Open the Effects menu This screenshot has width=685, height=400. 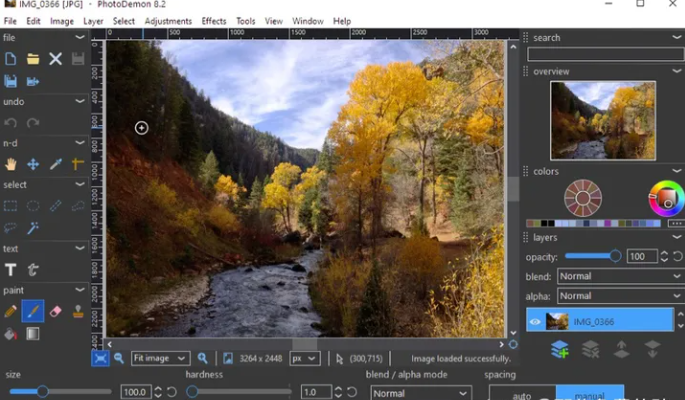[214, 21]
